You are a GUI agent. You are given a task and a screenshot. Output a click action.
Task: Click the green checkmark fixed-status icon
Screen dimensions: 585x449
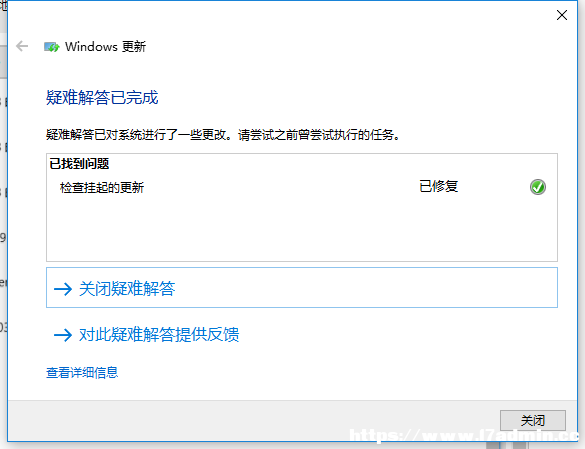(x=538, y=187)
